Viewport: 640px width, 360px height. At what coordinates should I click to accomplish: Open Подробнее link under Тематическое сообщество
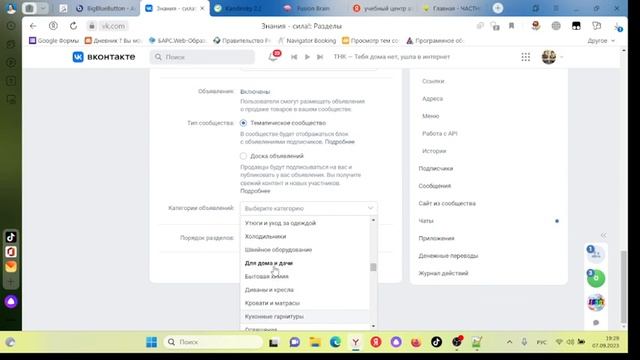point(340,142)
